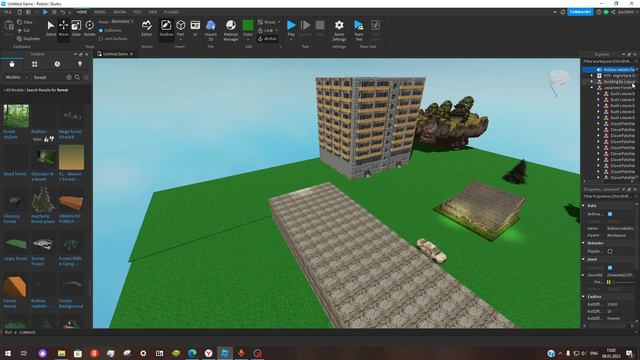Toggle the Anchor button
This screenshot has width=640, height=360.
click(x=268, y=39)
